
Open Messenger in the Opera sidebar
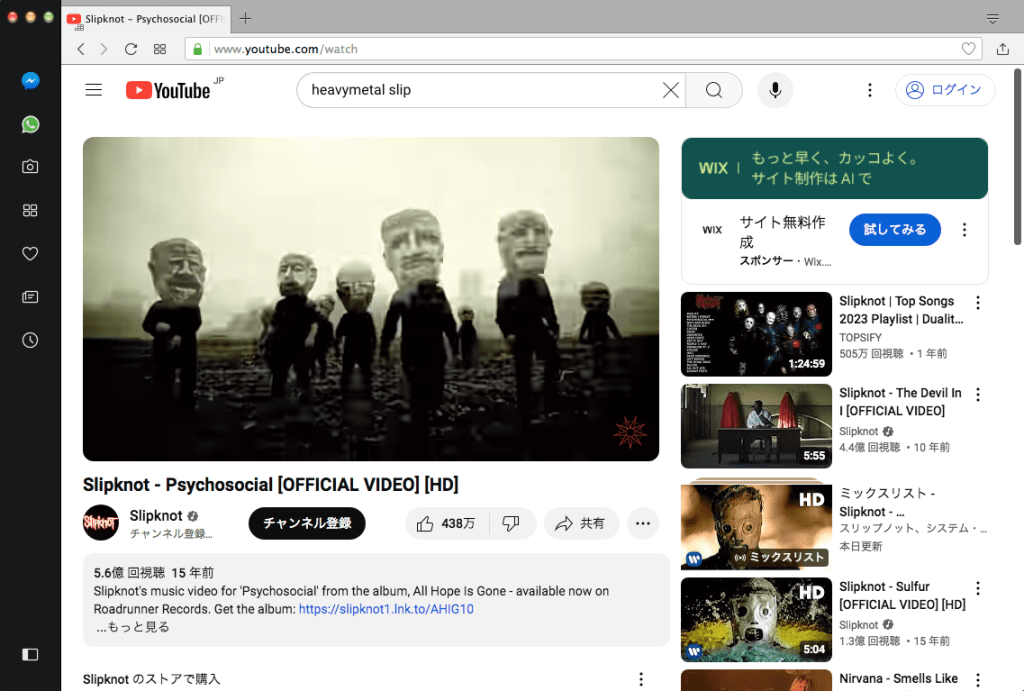[x=30, y=80]
